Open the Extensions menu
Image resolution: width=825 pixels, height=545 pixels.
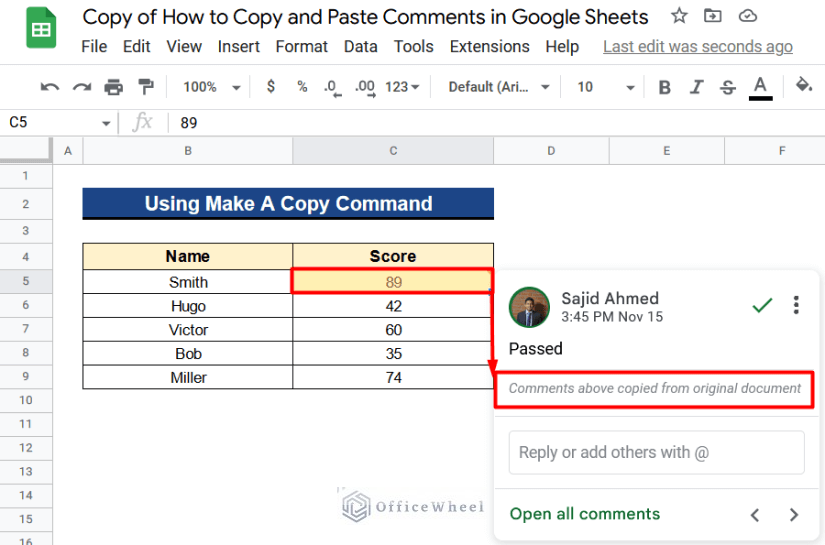[489, 46]
